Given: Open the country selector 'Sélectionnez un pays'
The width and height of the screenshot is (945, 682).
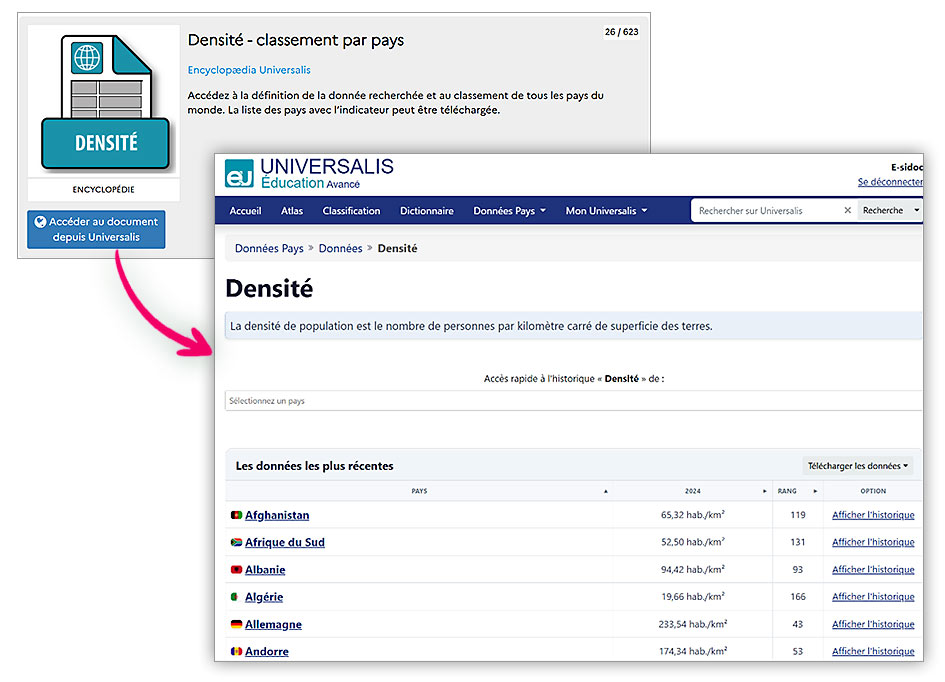Looking at the screenshot, I should (572, 401).
